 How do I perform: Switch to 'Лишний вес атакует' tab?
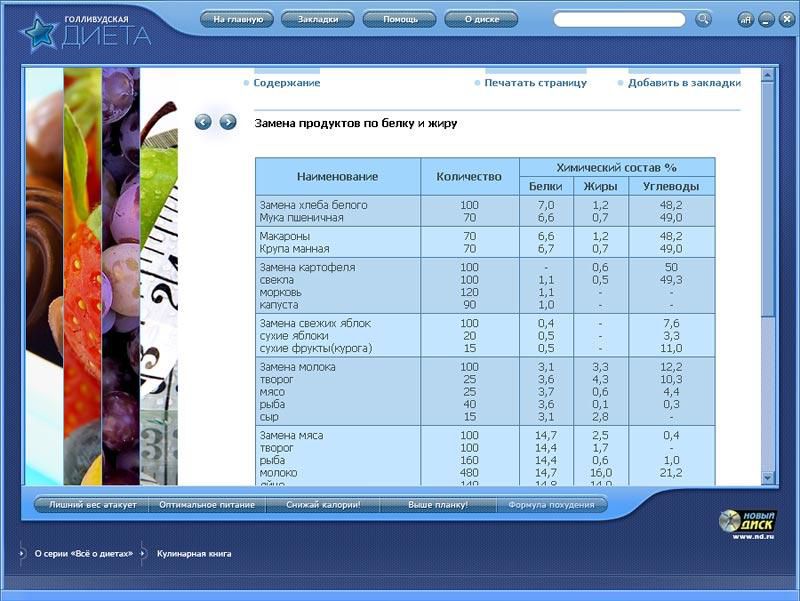pos(93,505)
